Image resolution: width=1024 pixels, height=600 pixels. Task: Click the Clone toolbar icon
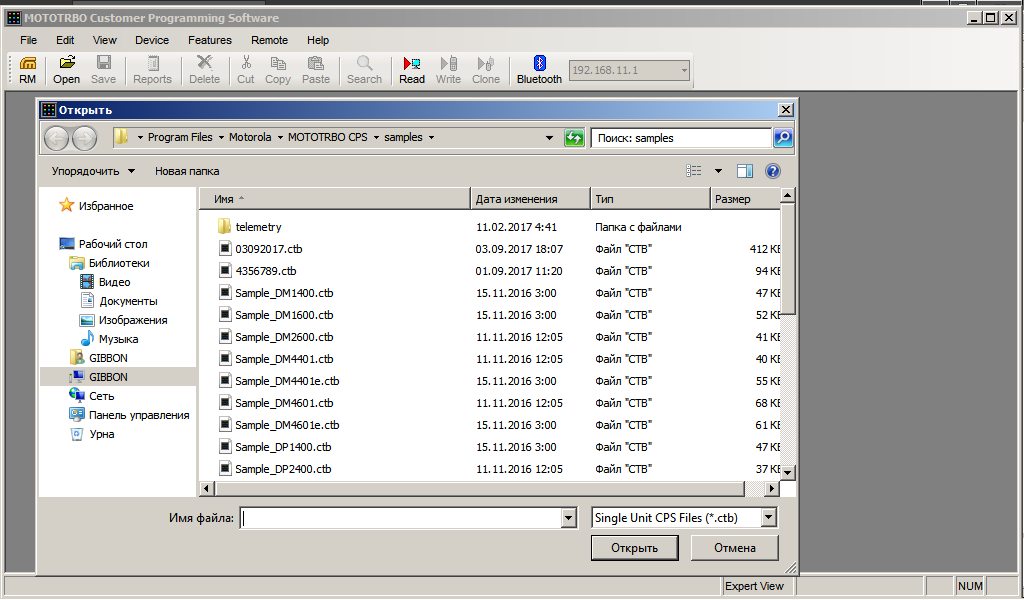(x=486, y=70)
